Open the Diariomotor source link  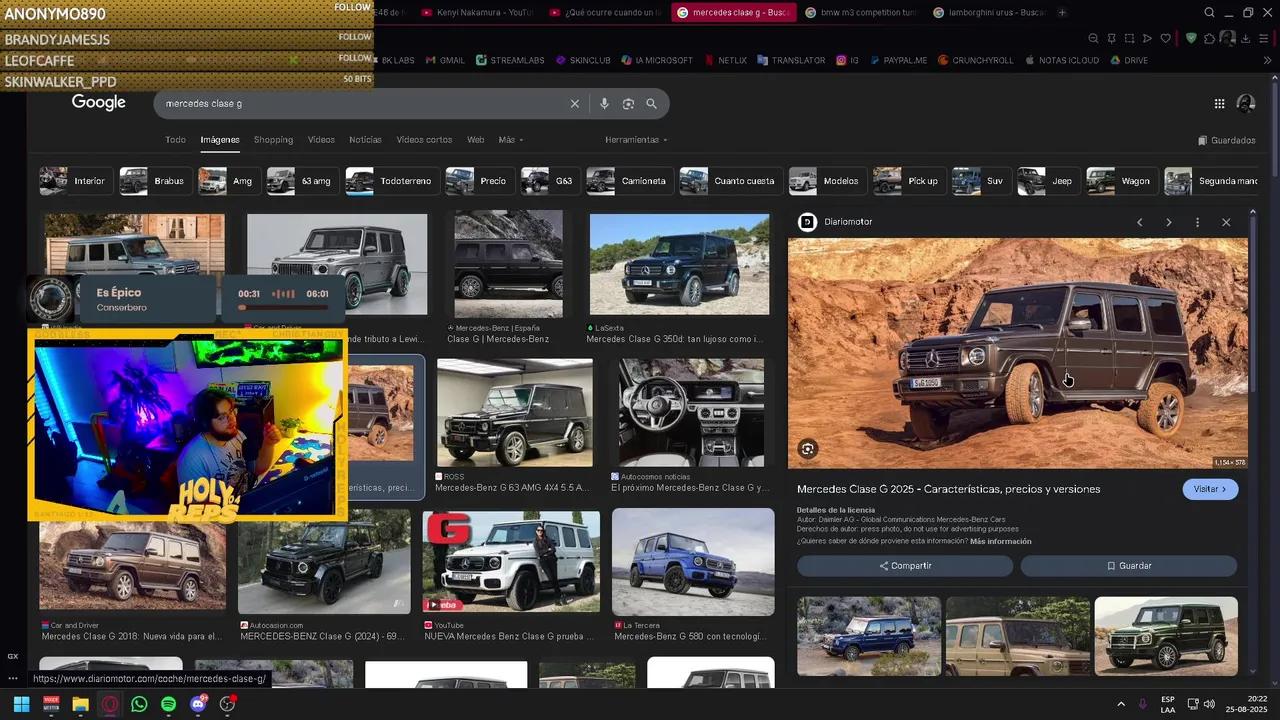(836, 222)
